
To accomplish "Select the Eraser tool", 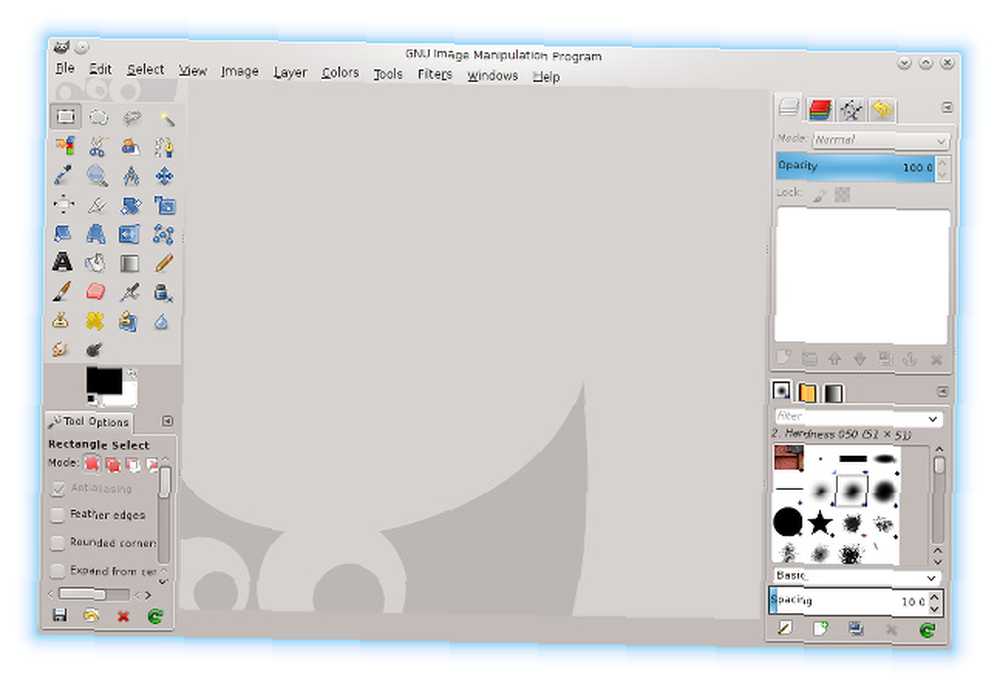I will point(95,292).
